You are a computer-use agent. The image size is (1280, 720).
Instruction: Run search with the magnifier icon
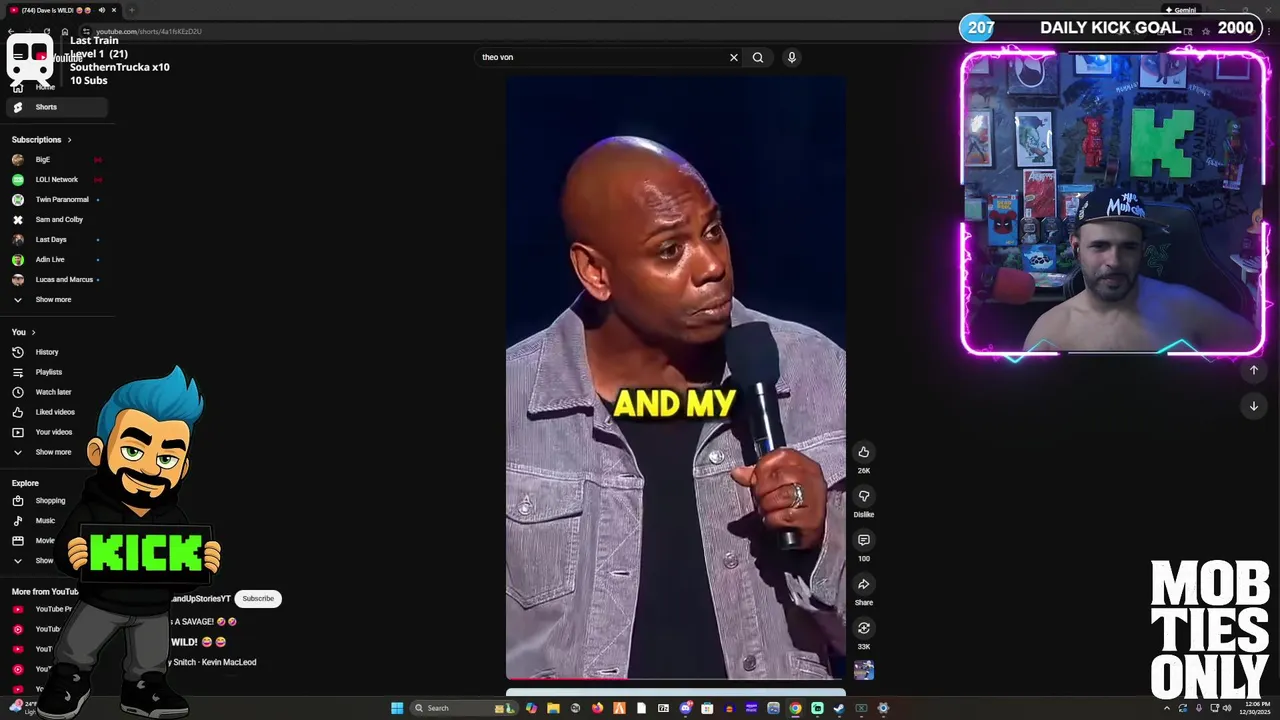click(758, 57)
